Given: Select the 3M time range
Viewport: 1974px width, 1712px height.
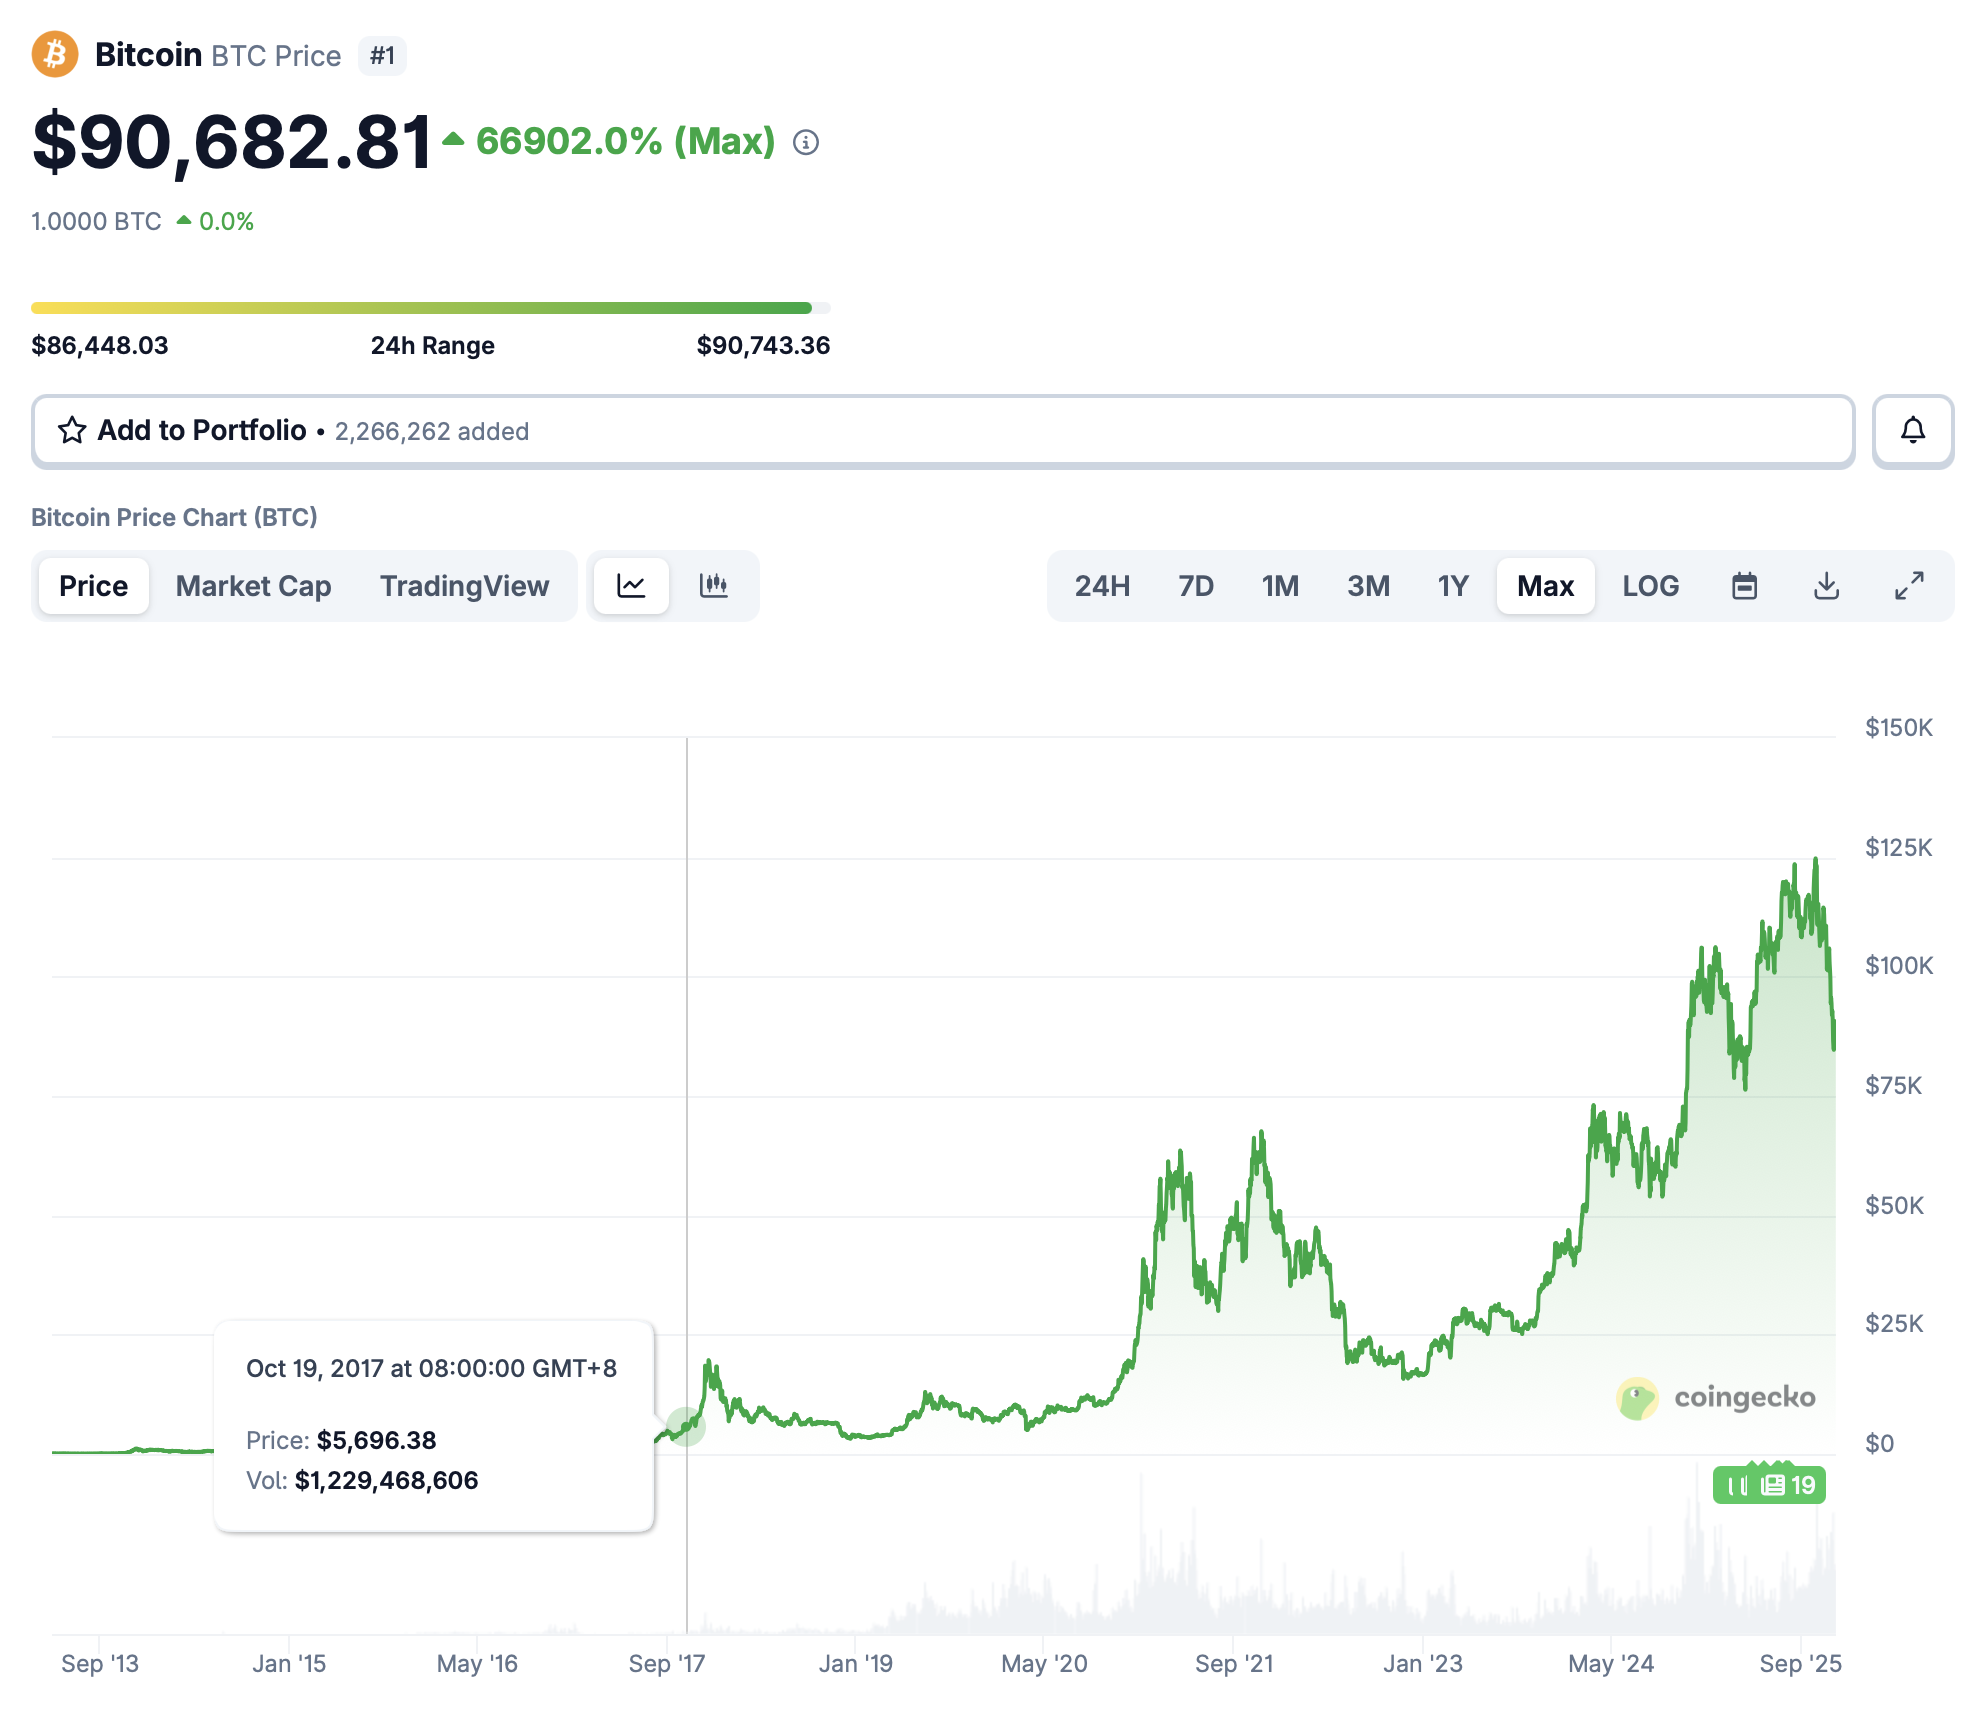Looking at the screenshot, I should [1368, 586].
